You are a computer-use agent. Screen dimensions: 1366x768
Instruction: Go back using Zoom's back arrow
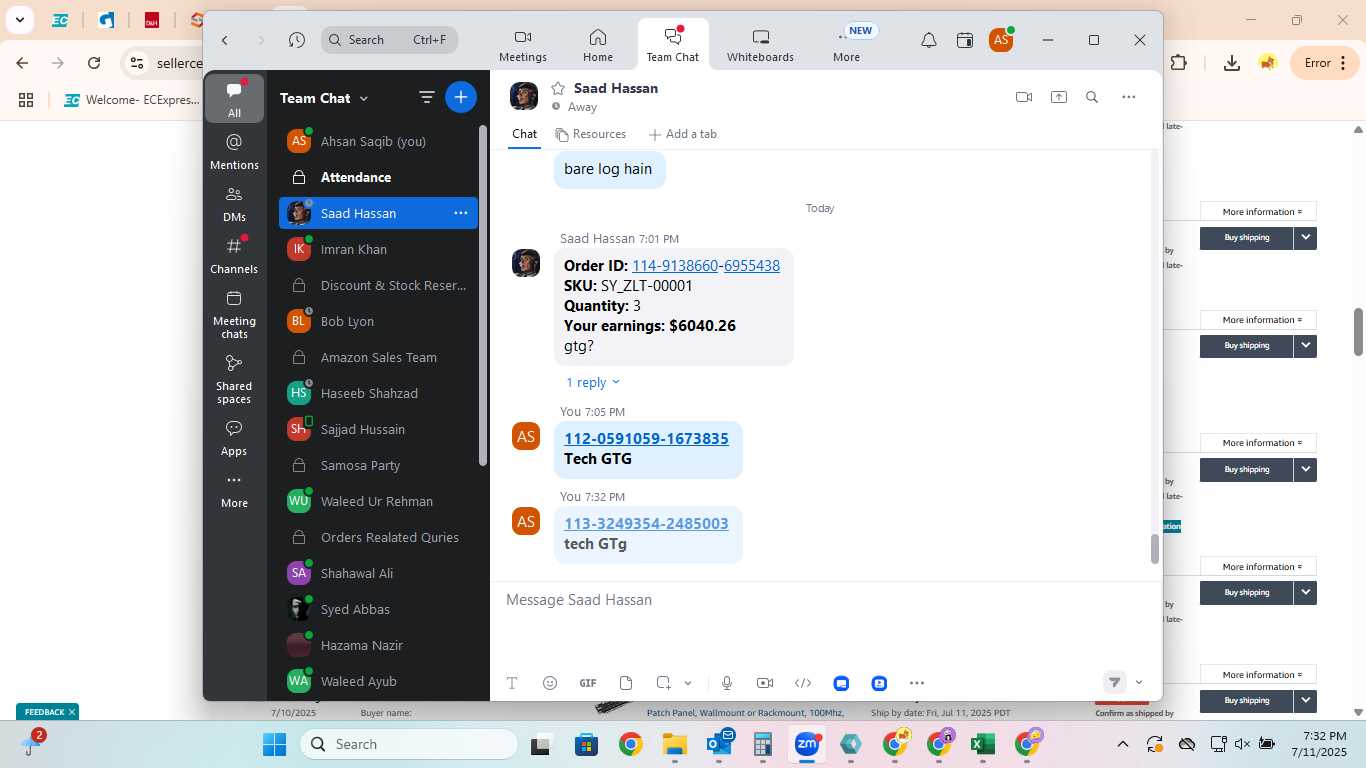click(x=225, y=40)
